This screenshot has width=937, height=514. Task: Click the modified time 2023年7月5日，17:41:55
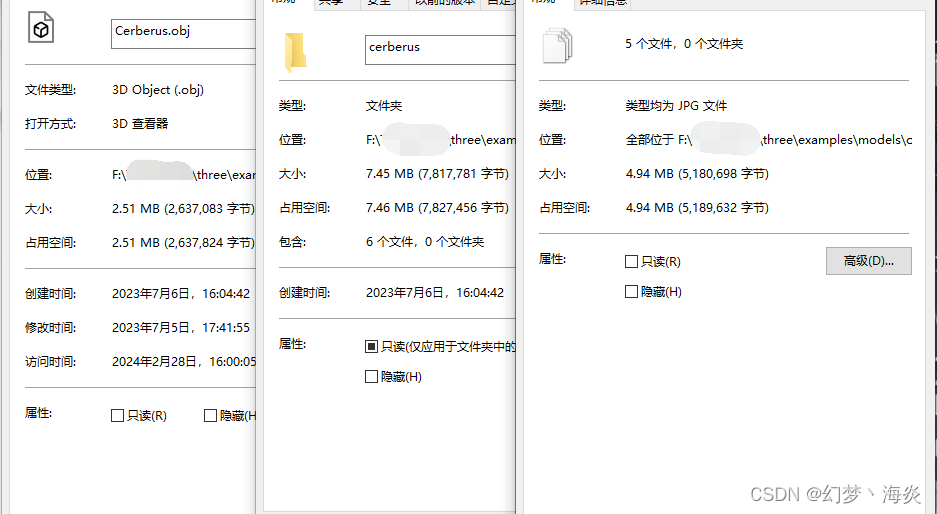pyautogui.click(x=181, y=328)
